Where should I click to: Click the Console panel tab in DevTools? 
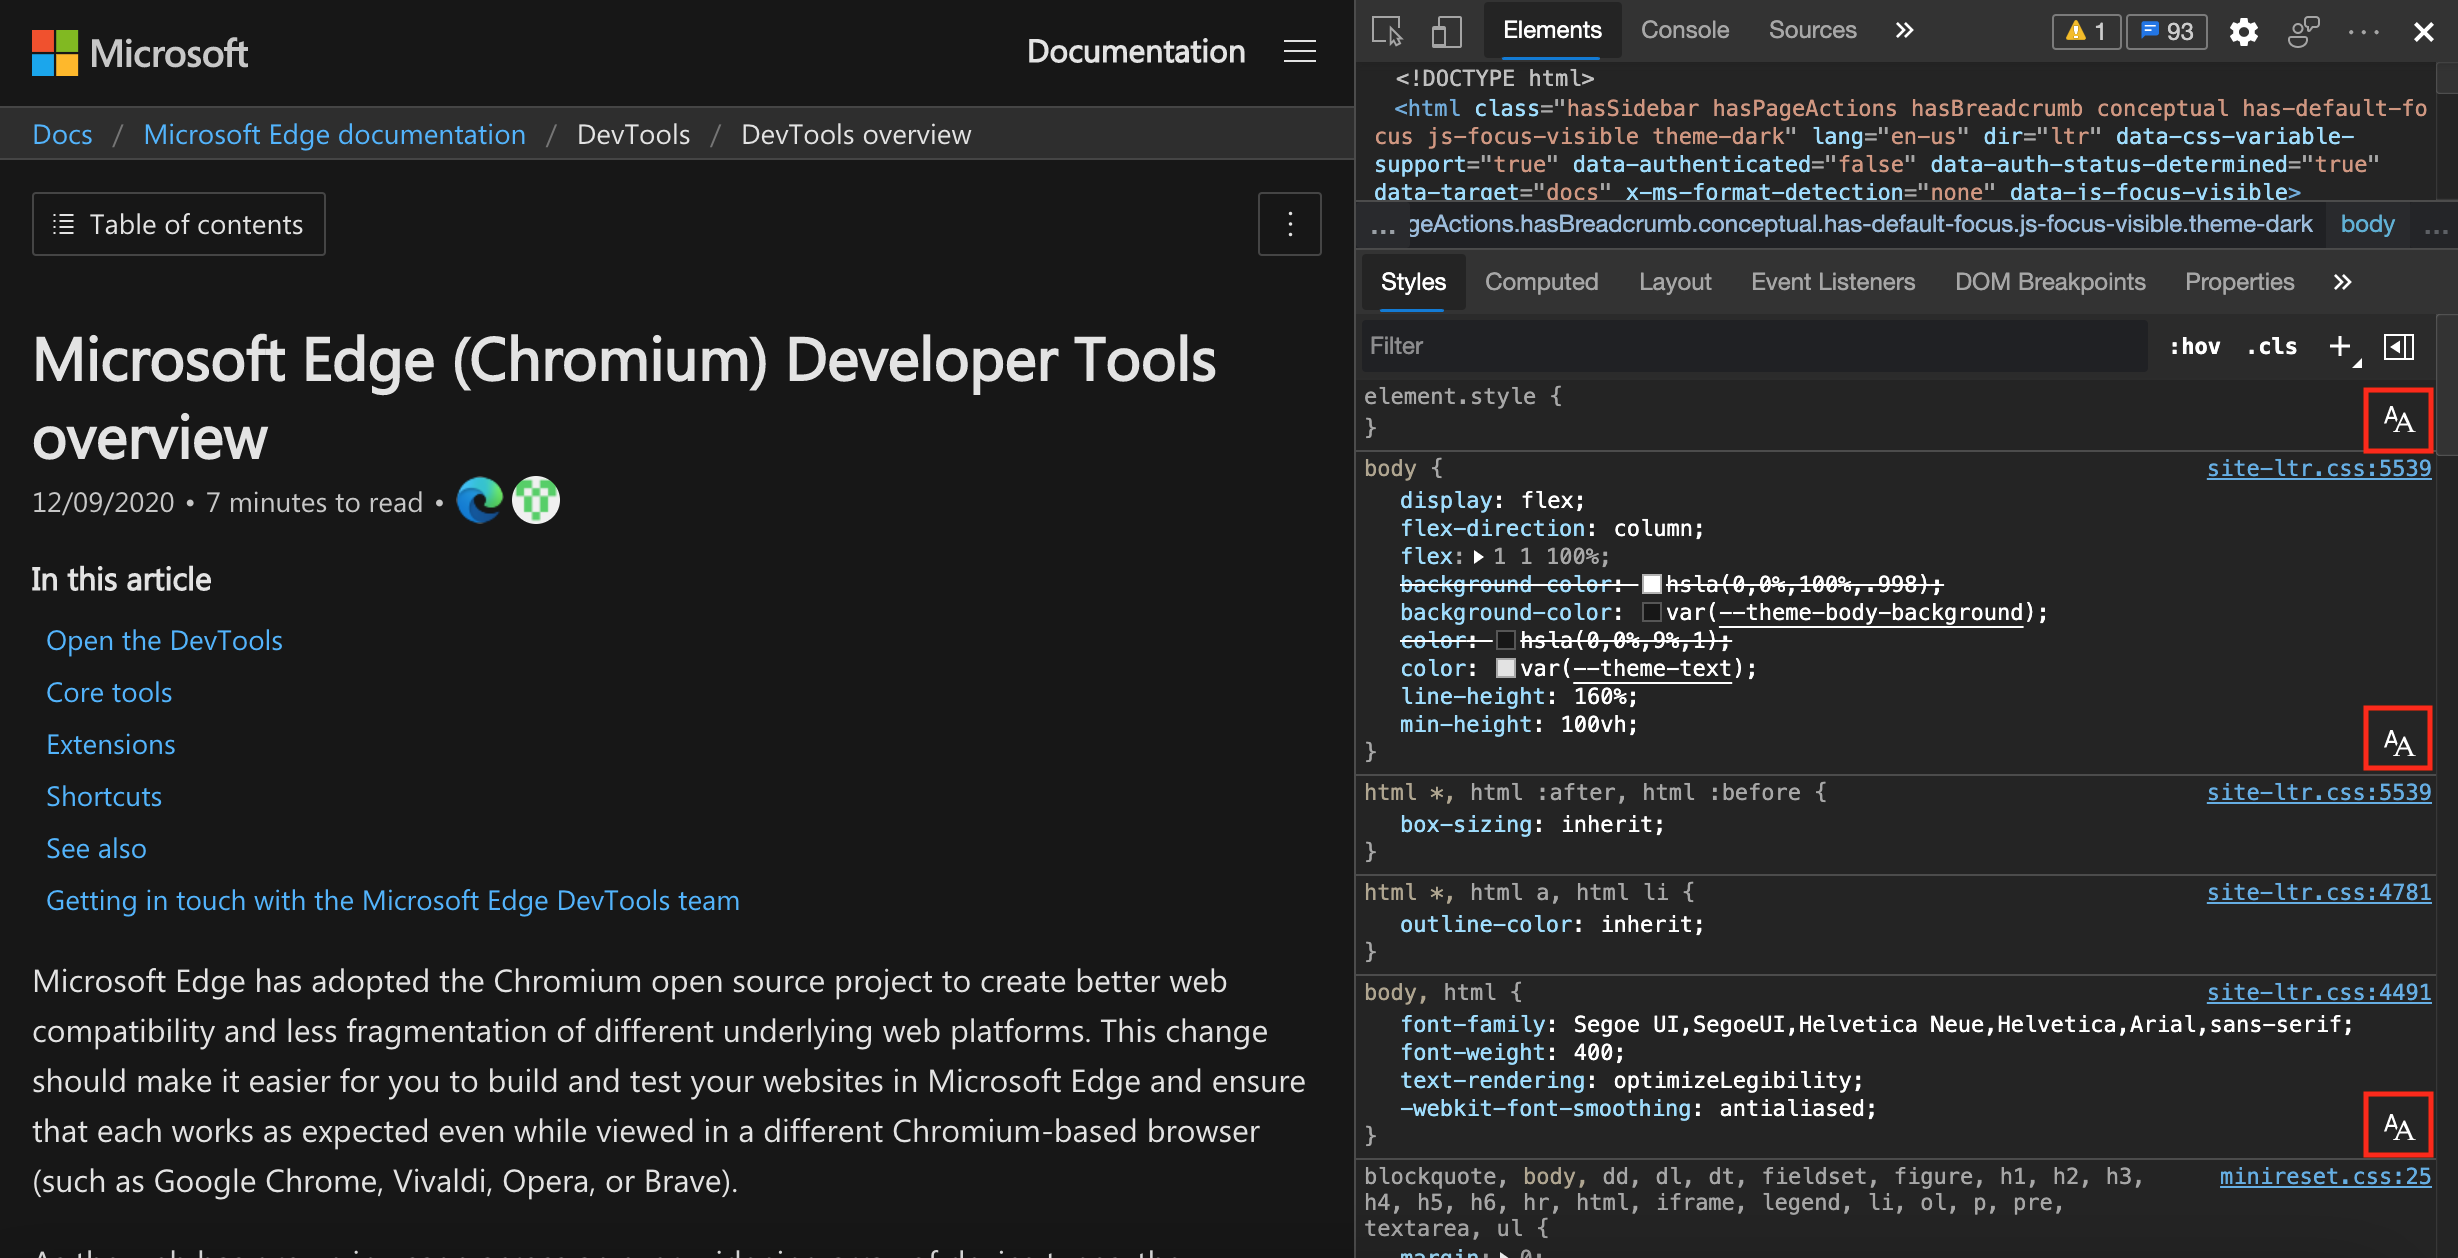1681,27
